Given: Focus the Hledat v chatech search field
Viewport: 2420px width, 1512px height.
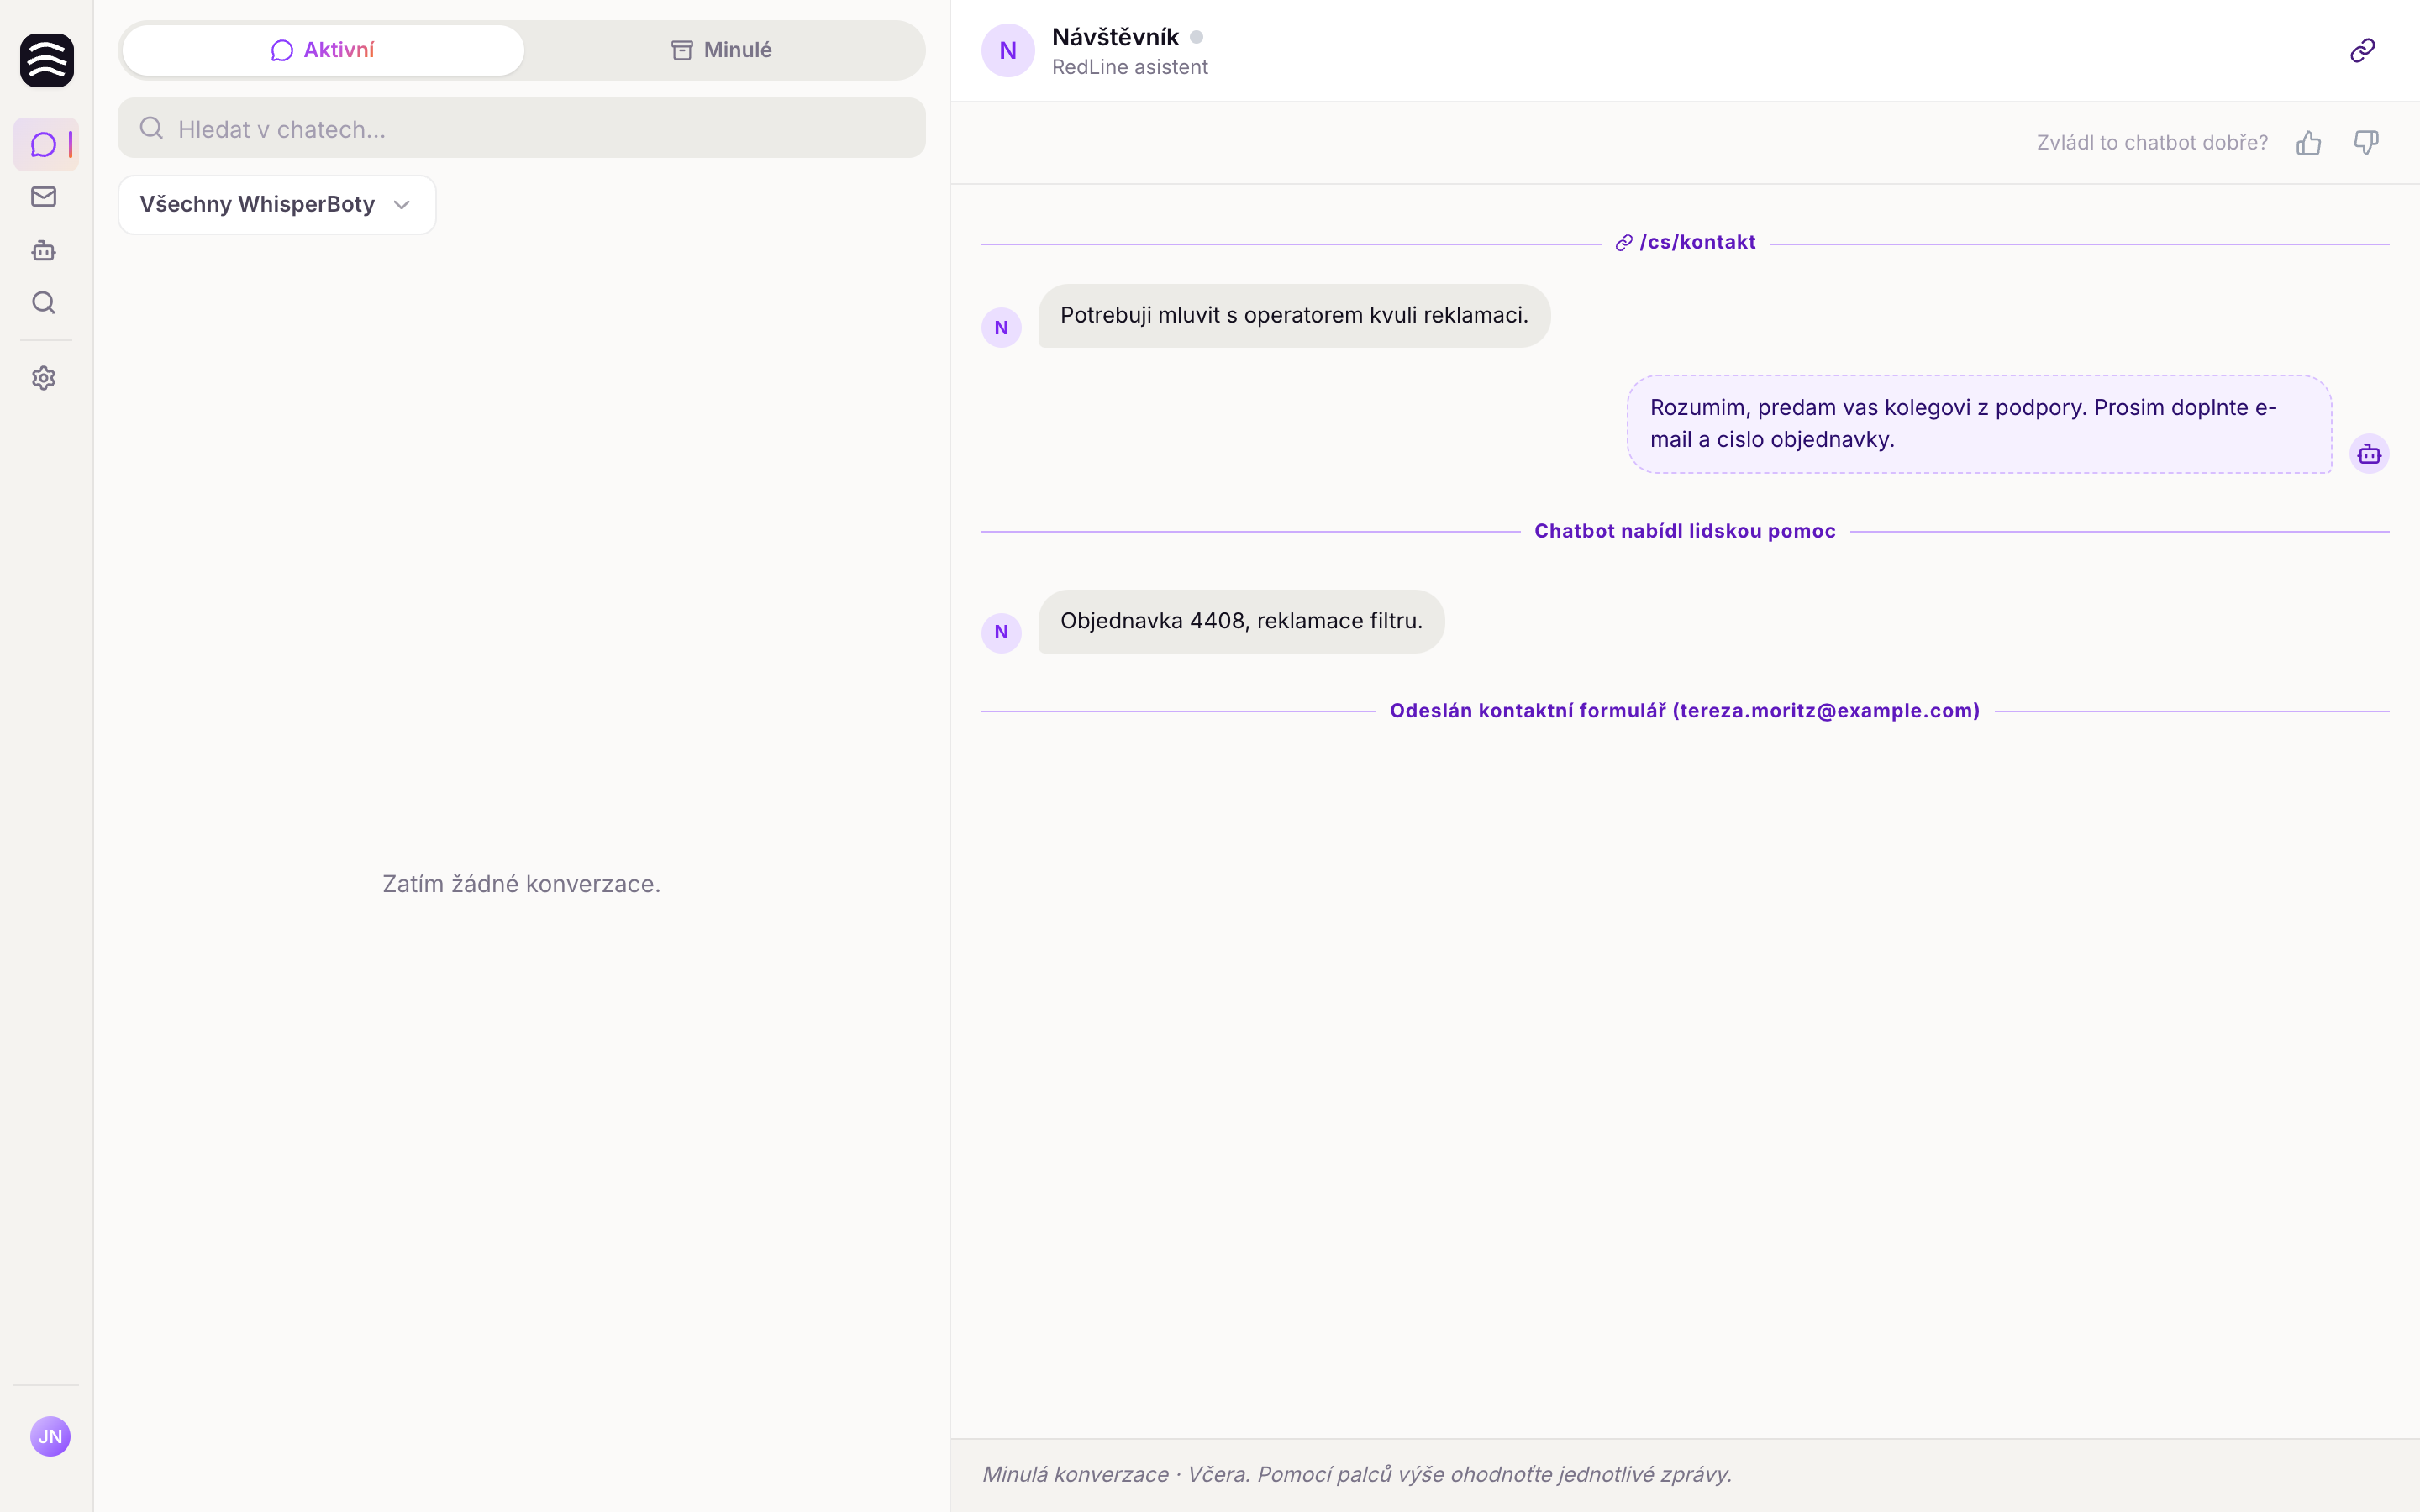Looking at the screenshot, I should (x=522, y=128).
